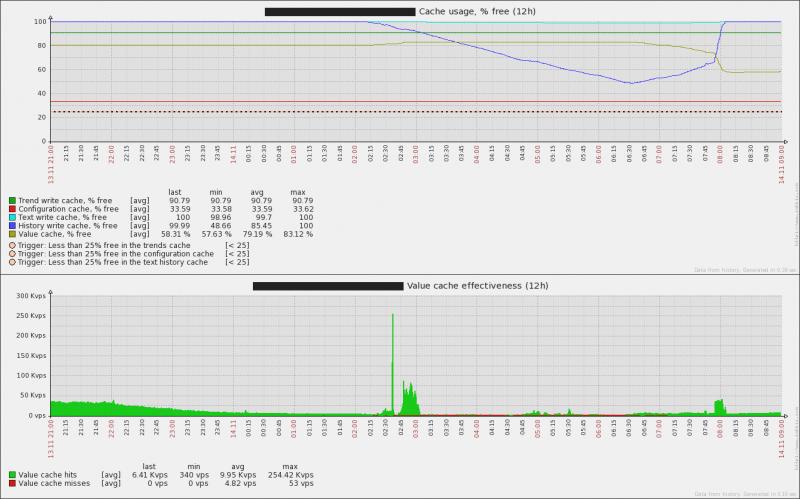
Task: Click the "08:00" time label on Cache usage graph
Action: tap(720, 154)
